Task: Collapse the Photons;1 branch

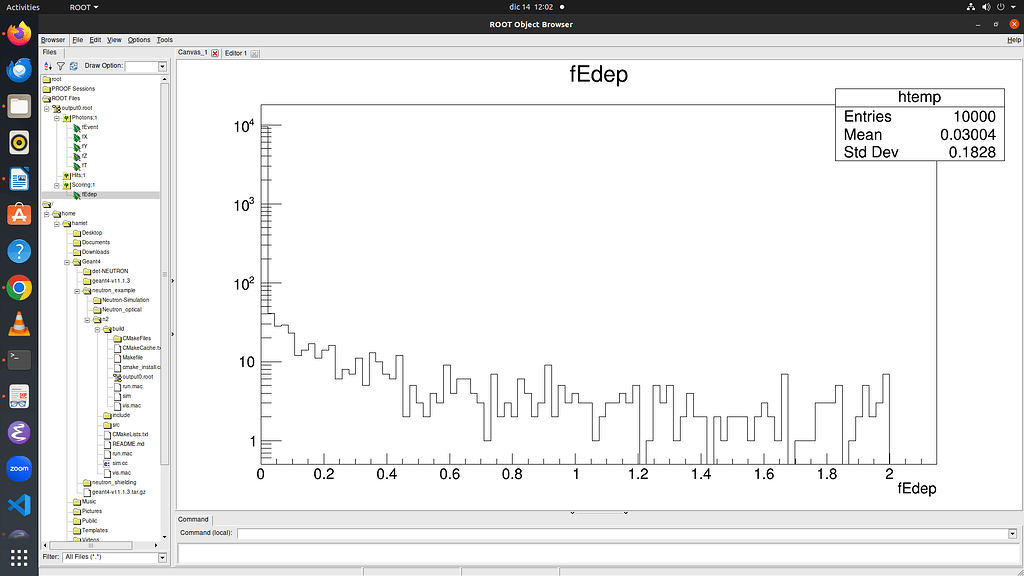Action: (x=55, y=118)
